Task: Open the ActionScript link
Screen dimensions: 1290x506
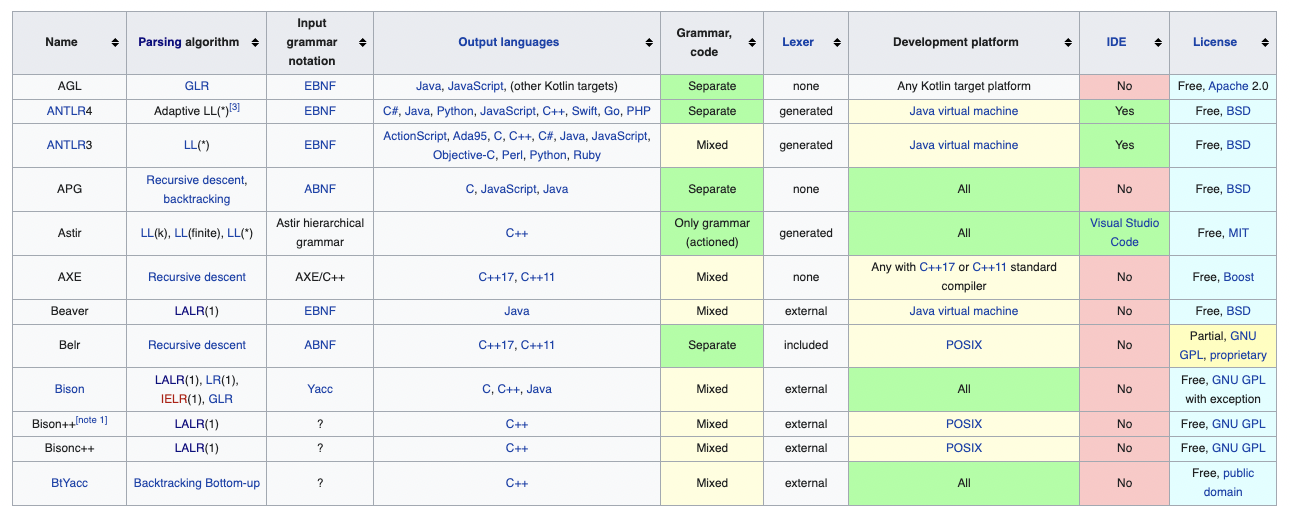Action: [414, 135]
